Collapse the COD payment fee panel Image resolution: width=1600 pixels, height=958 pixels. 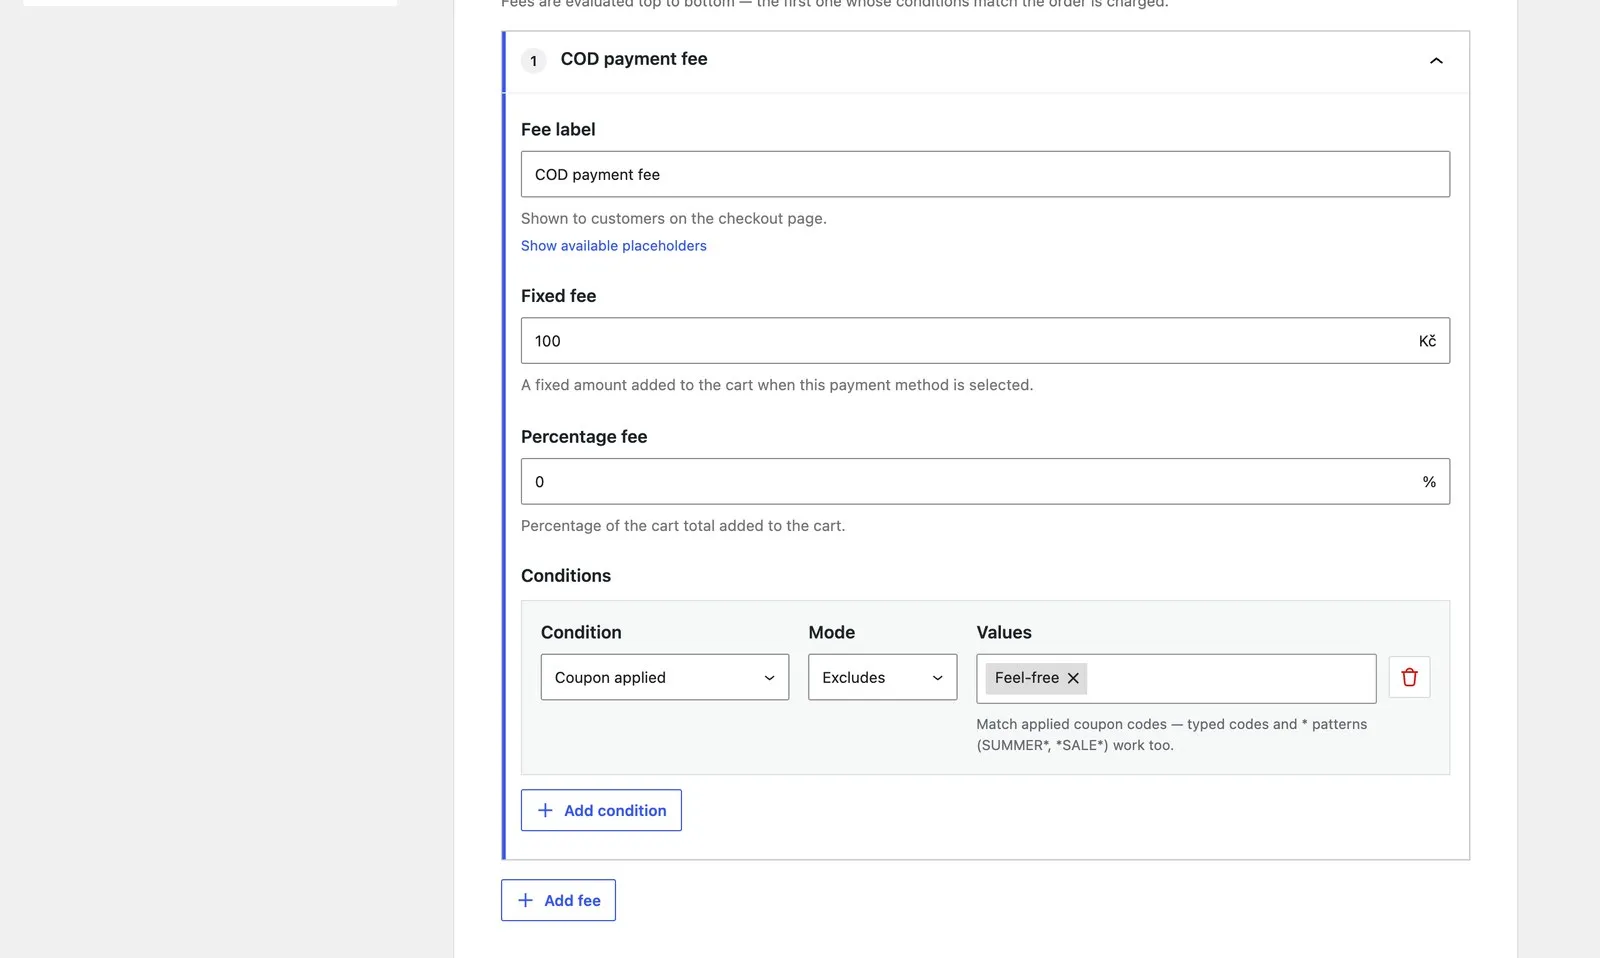(1436, 61)
